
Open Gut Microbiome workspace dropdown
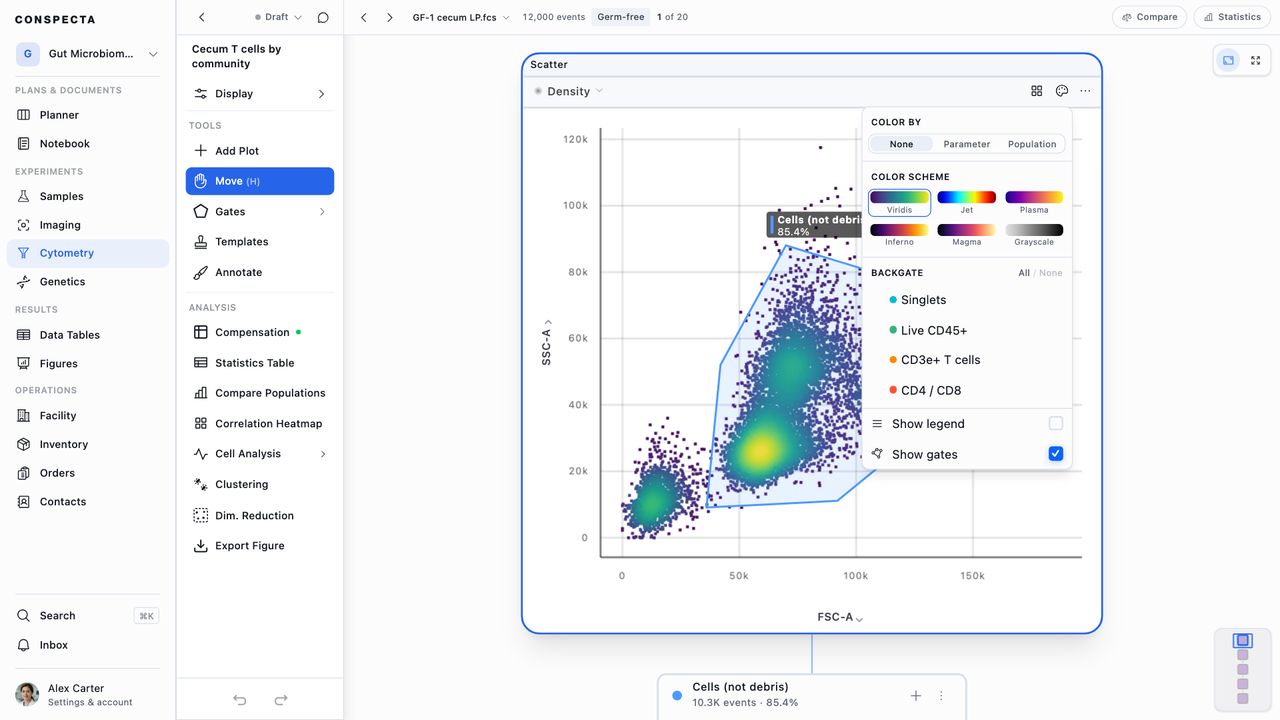pos(88,54)
